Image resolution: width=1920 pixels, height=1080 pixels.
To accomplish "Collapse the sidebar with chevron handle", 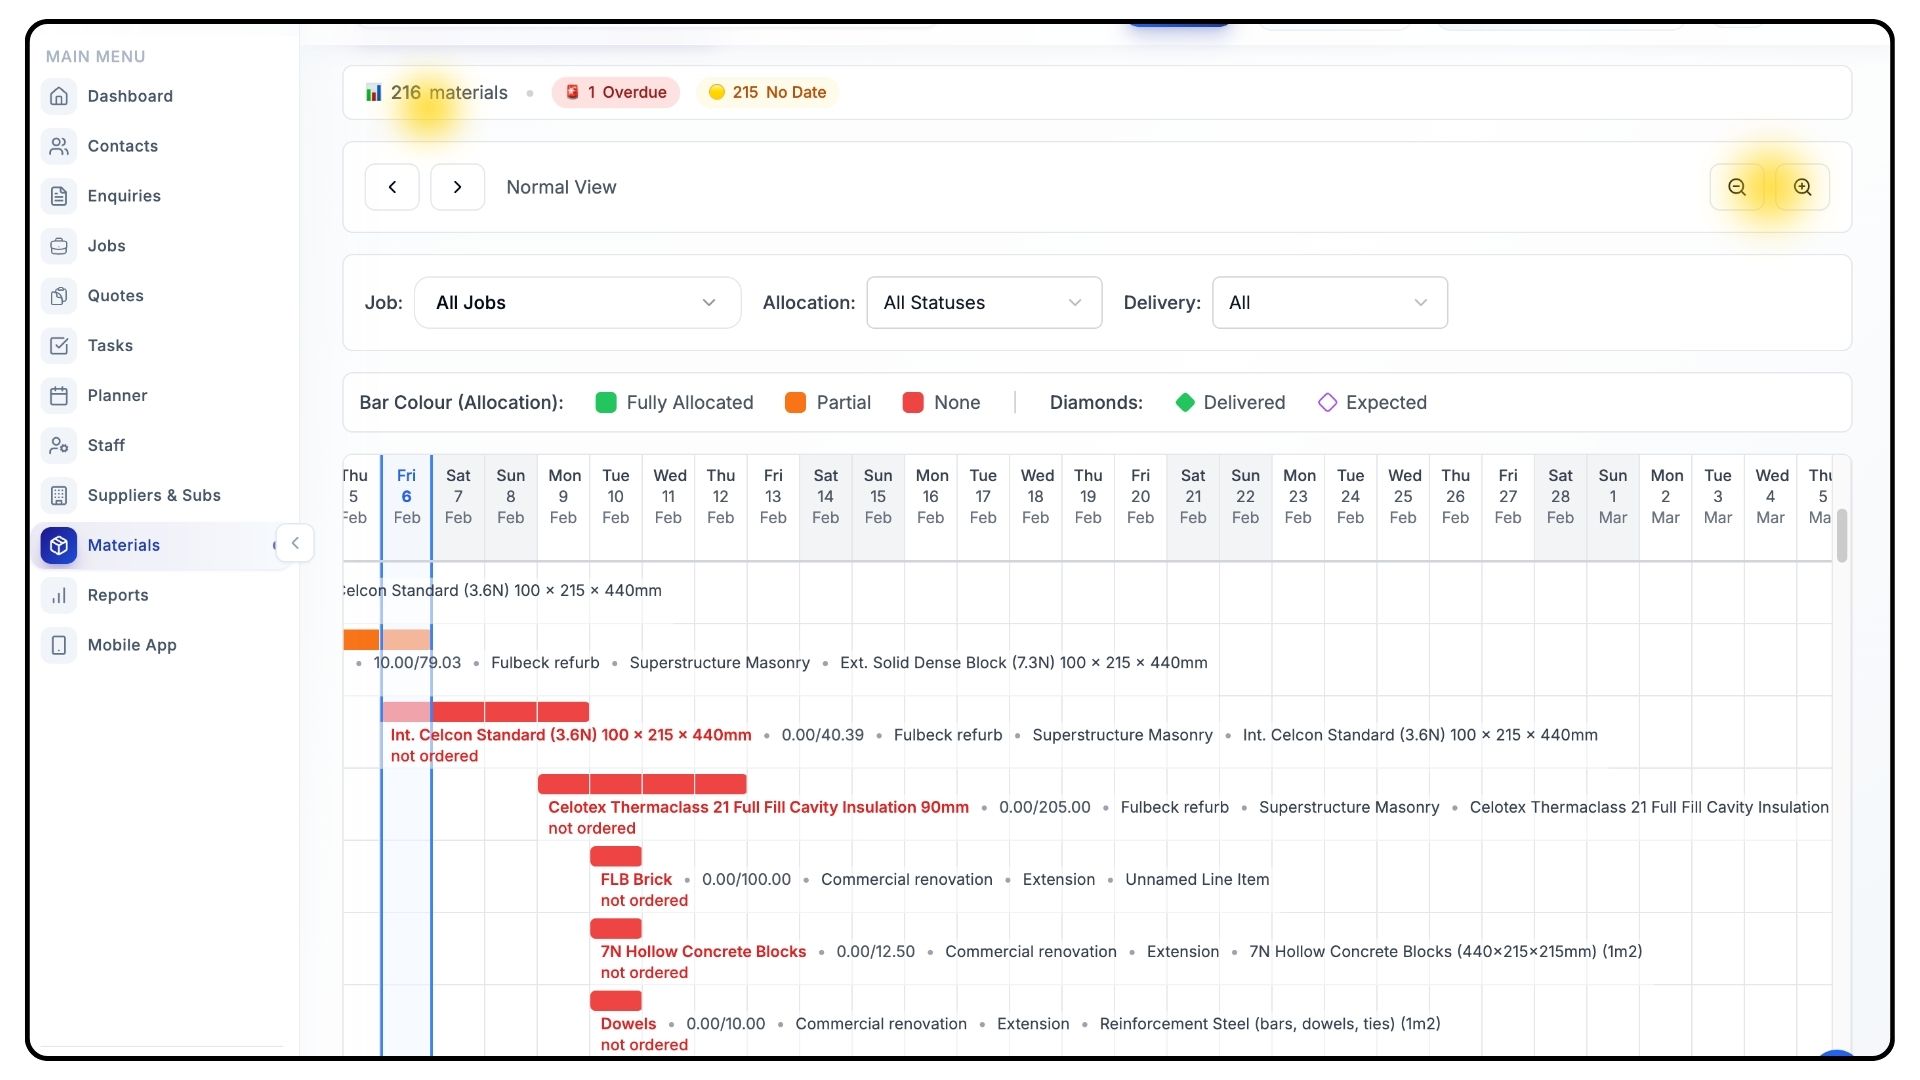I will (x=295, y=543).
